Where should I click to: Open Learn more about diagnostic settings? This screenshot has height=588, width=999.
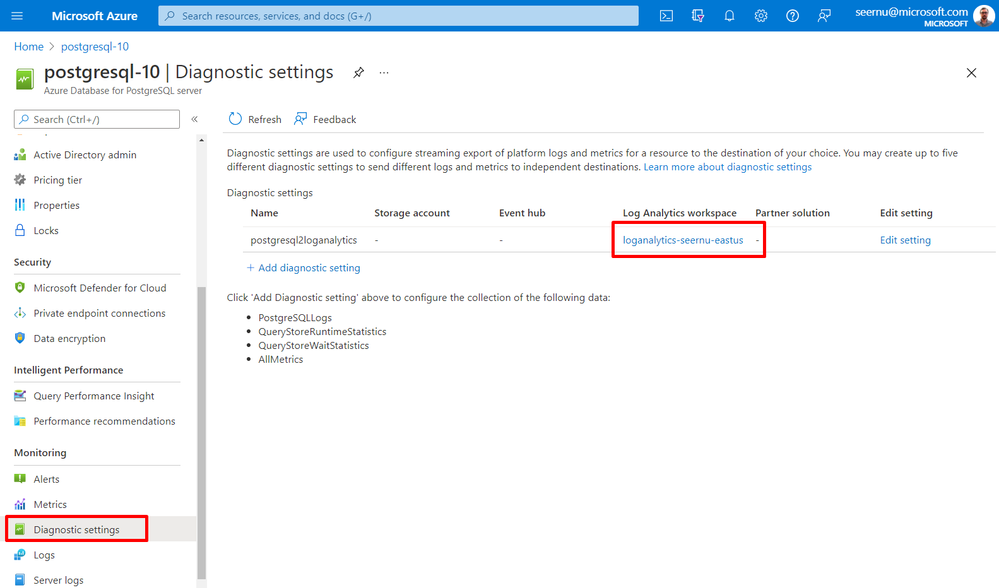(x=728, y=167)
